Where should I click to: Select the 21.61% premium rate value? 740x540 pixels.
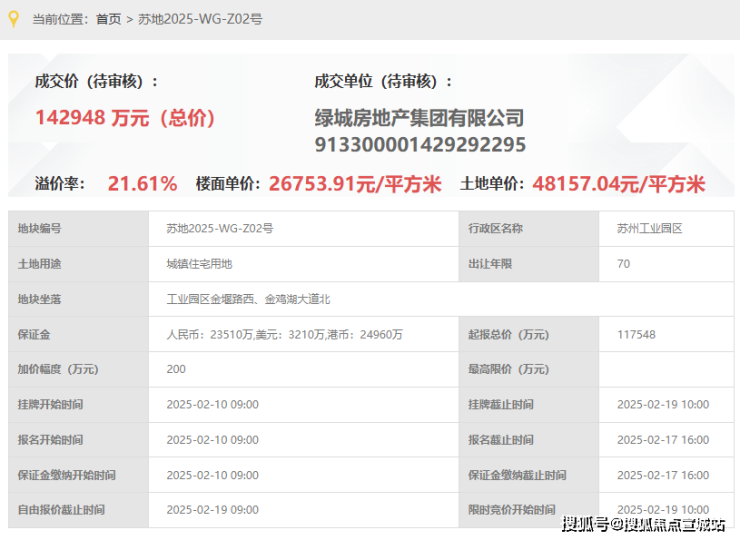tap(143, 184)
